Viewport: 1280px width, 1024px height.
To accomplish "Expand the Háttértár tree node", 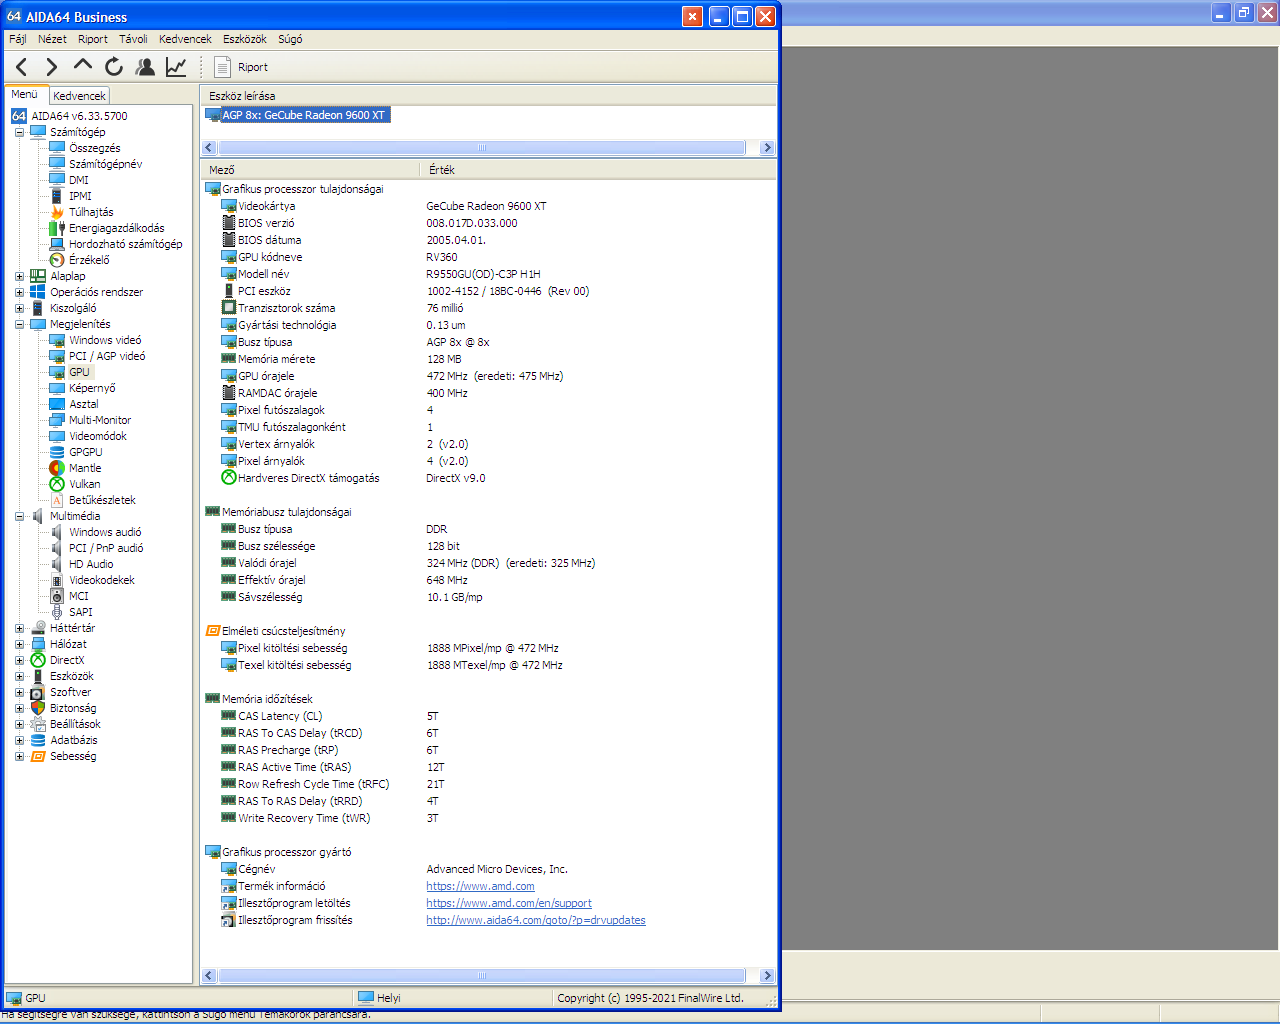I will pyautogui.click(x=19, y=628).
